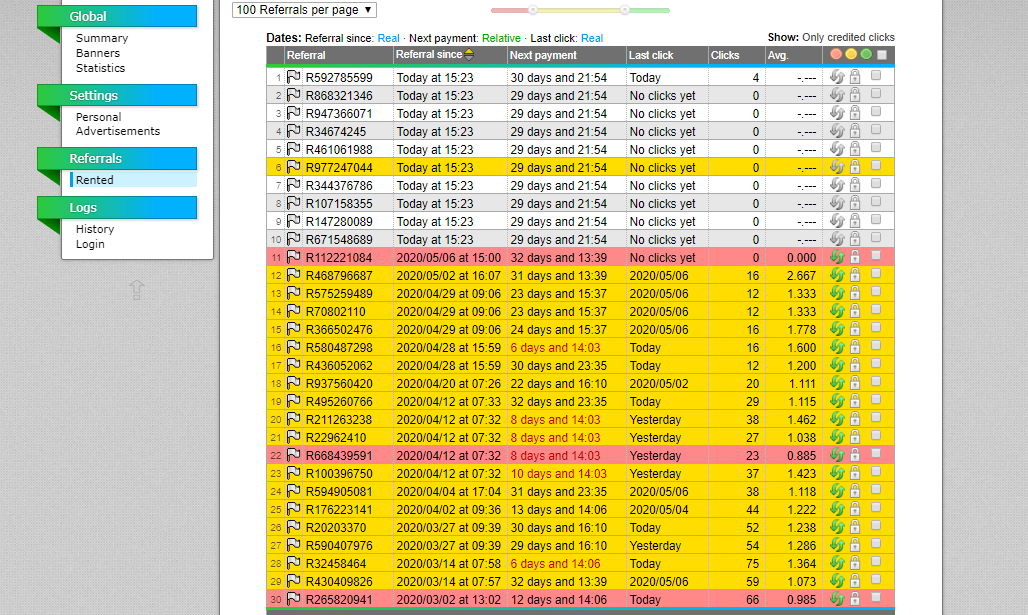Open History logs
This screenshot has height=615, width=1028.
(95, 229)
